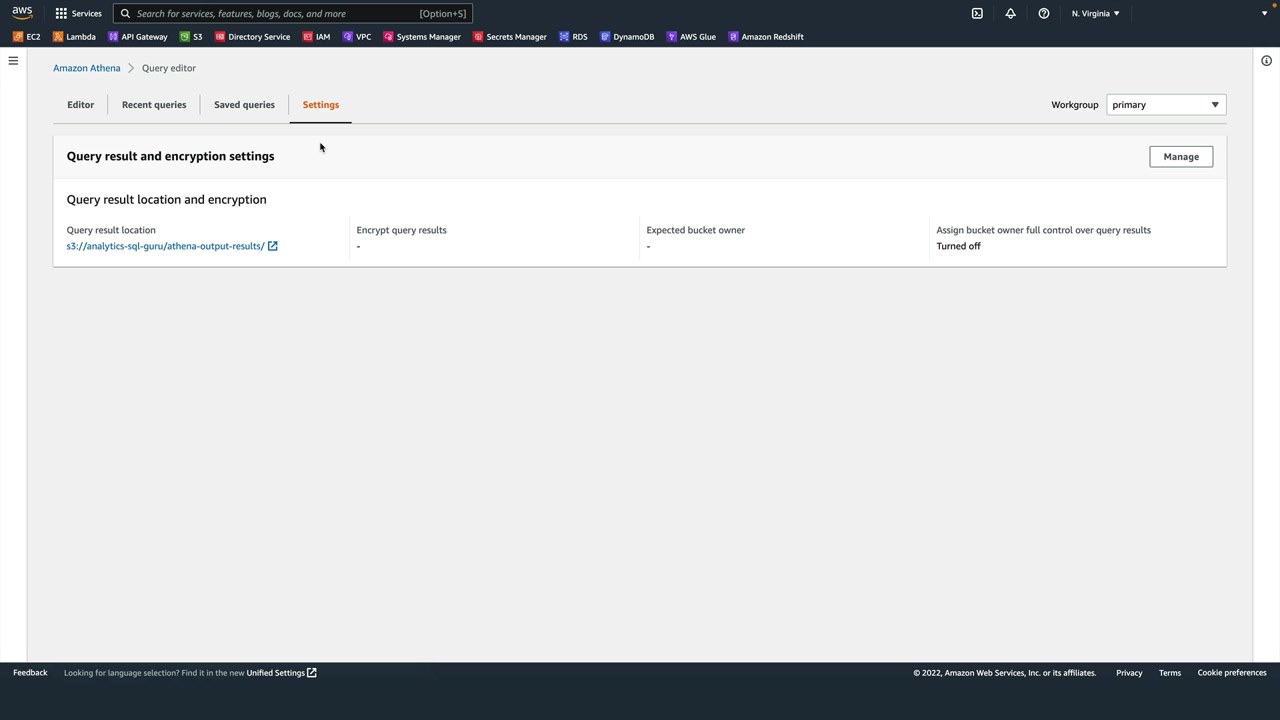Open Systems Manager from the favorites bar

pos(422,37)
